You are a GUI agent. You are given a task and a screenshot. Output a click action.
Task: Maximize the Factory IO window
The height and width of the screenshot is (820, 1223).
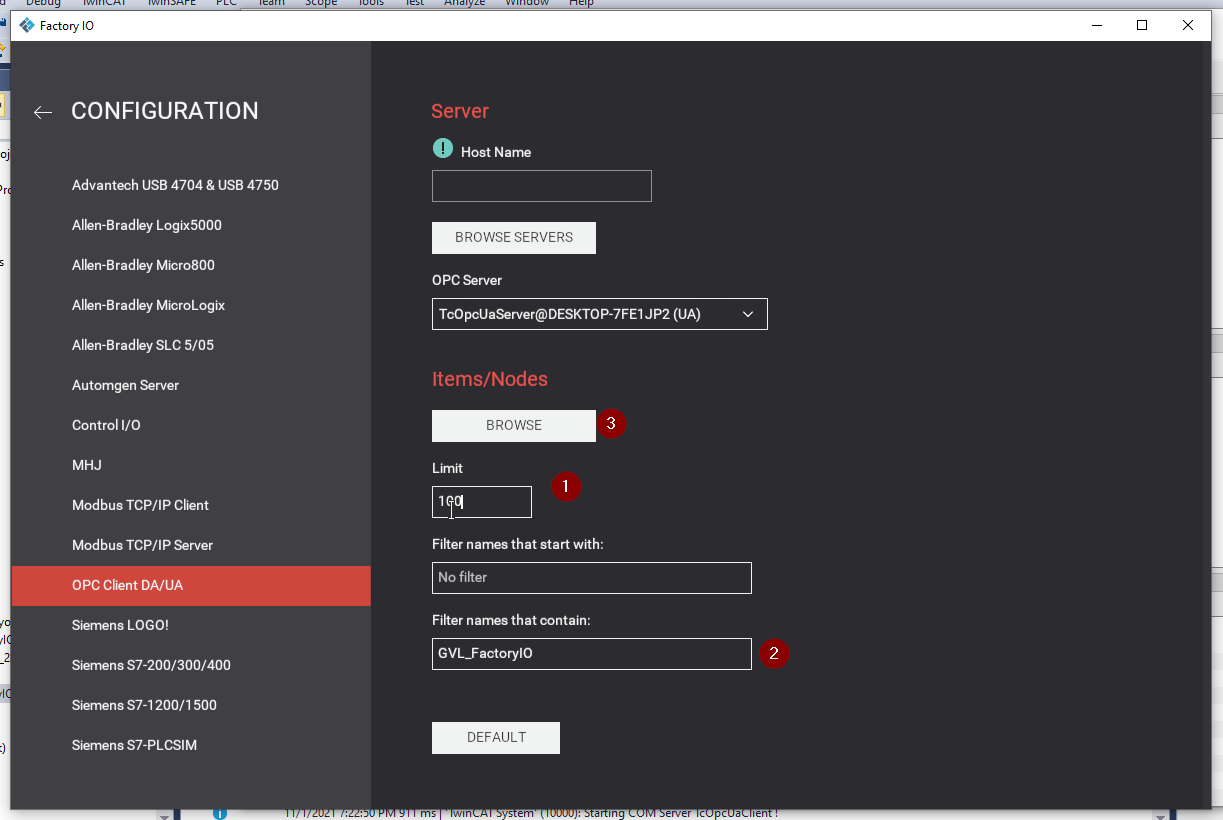coord(1142,25)
